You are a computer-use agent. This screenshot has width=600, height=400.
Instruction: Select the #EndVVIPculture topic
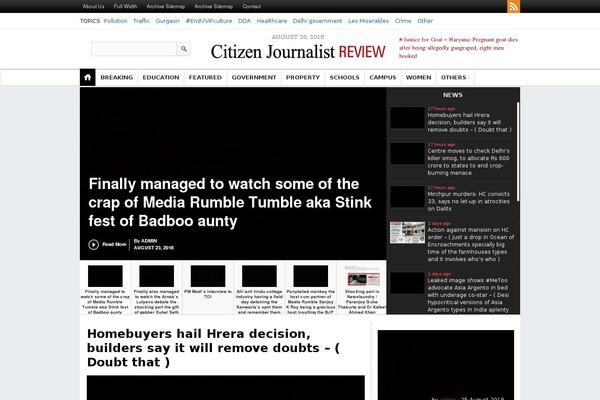tap(209, 21)
